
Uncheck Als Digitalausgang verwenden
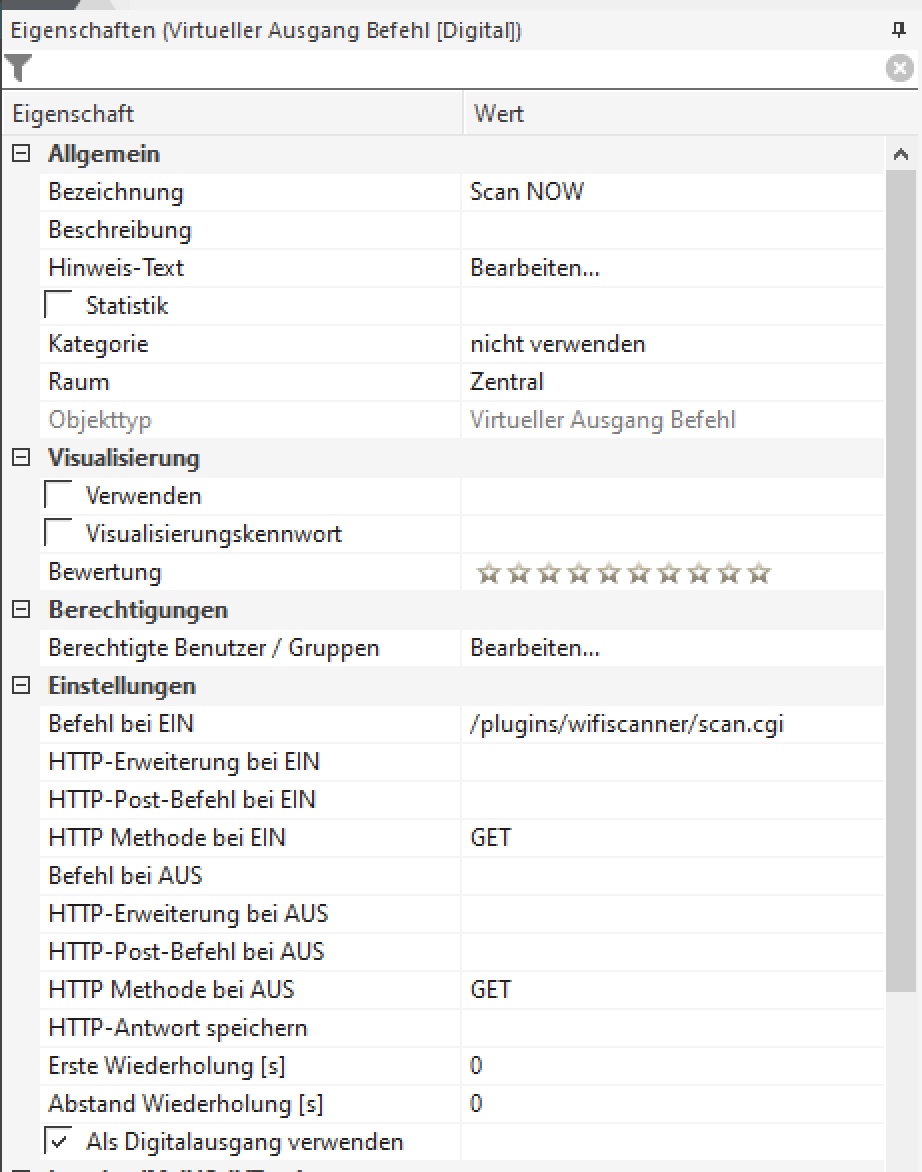(x=59, y=1142)
